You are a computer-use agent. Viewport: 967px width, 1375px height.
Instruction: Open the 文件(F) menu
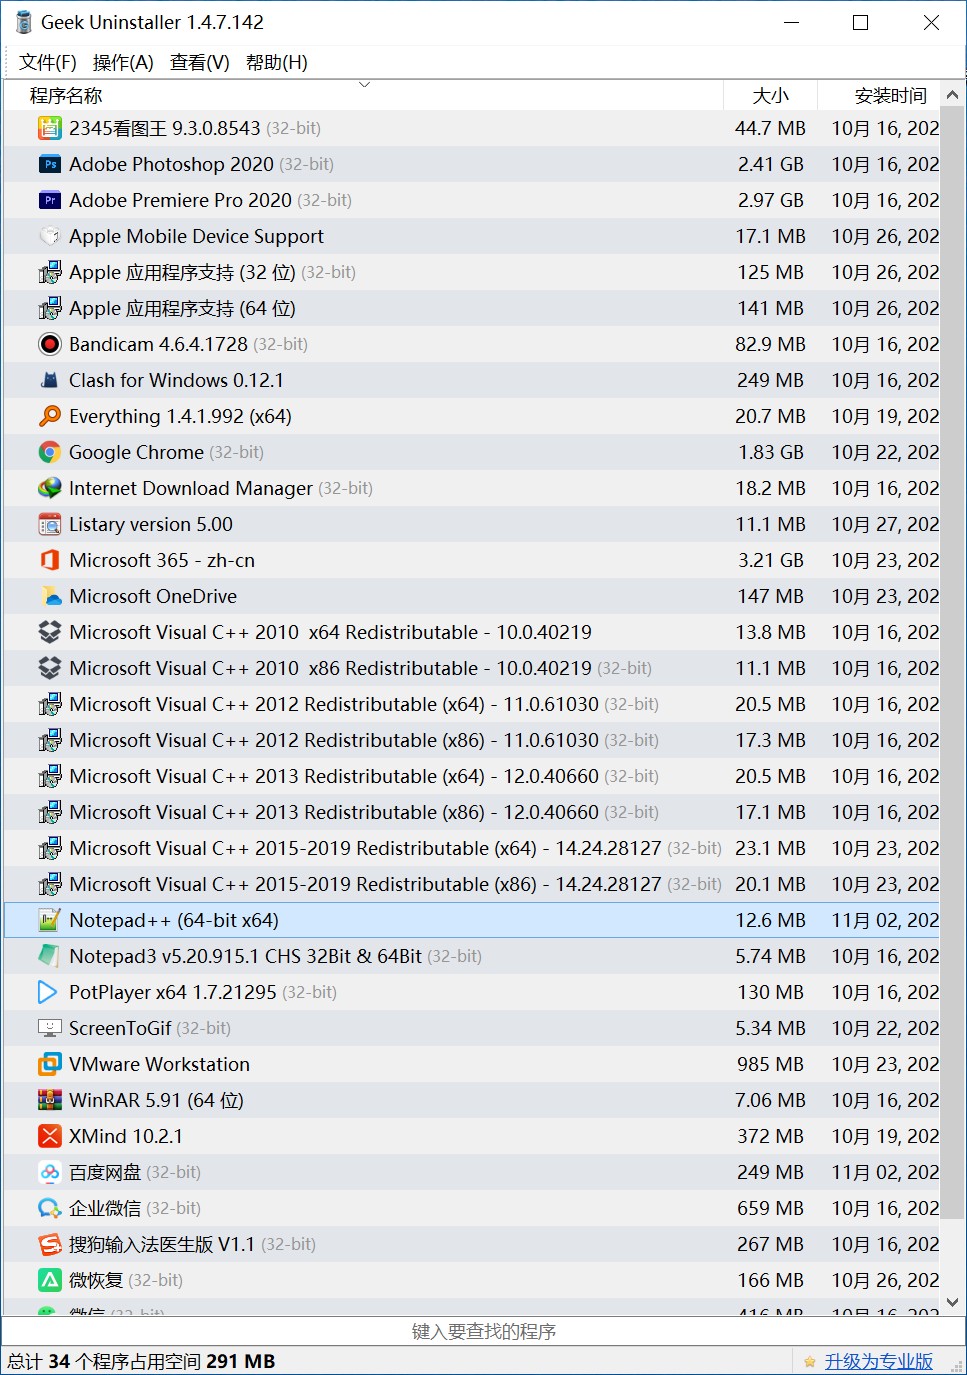coord(48,62)
